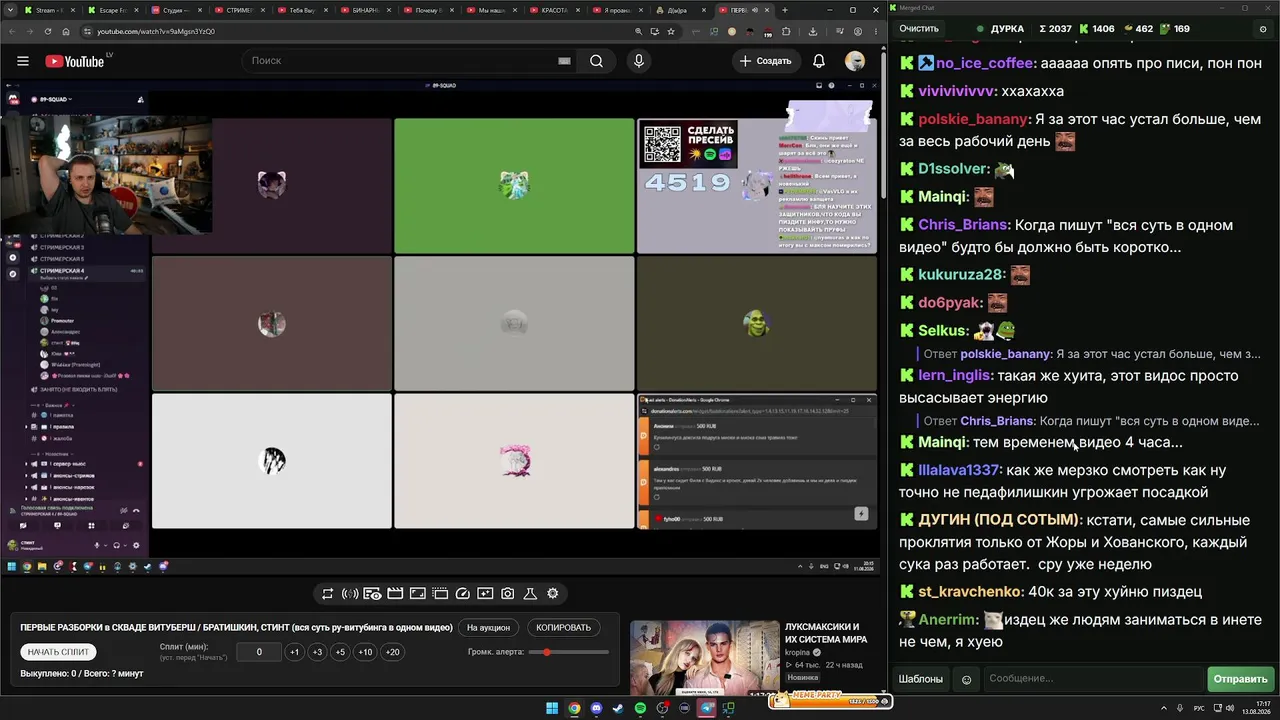Switch to the 'КРАСОТА' tab
This screenshot has width=1280, height=720.
pos(553,10)
